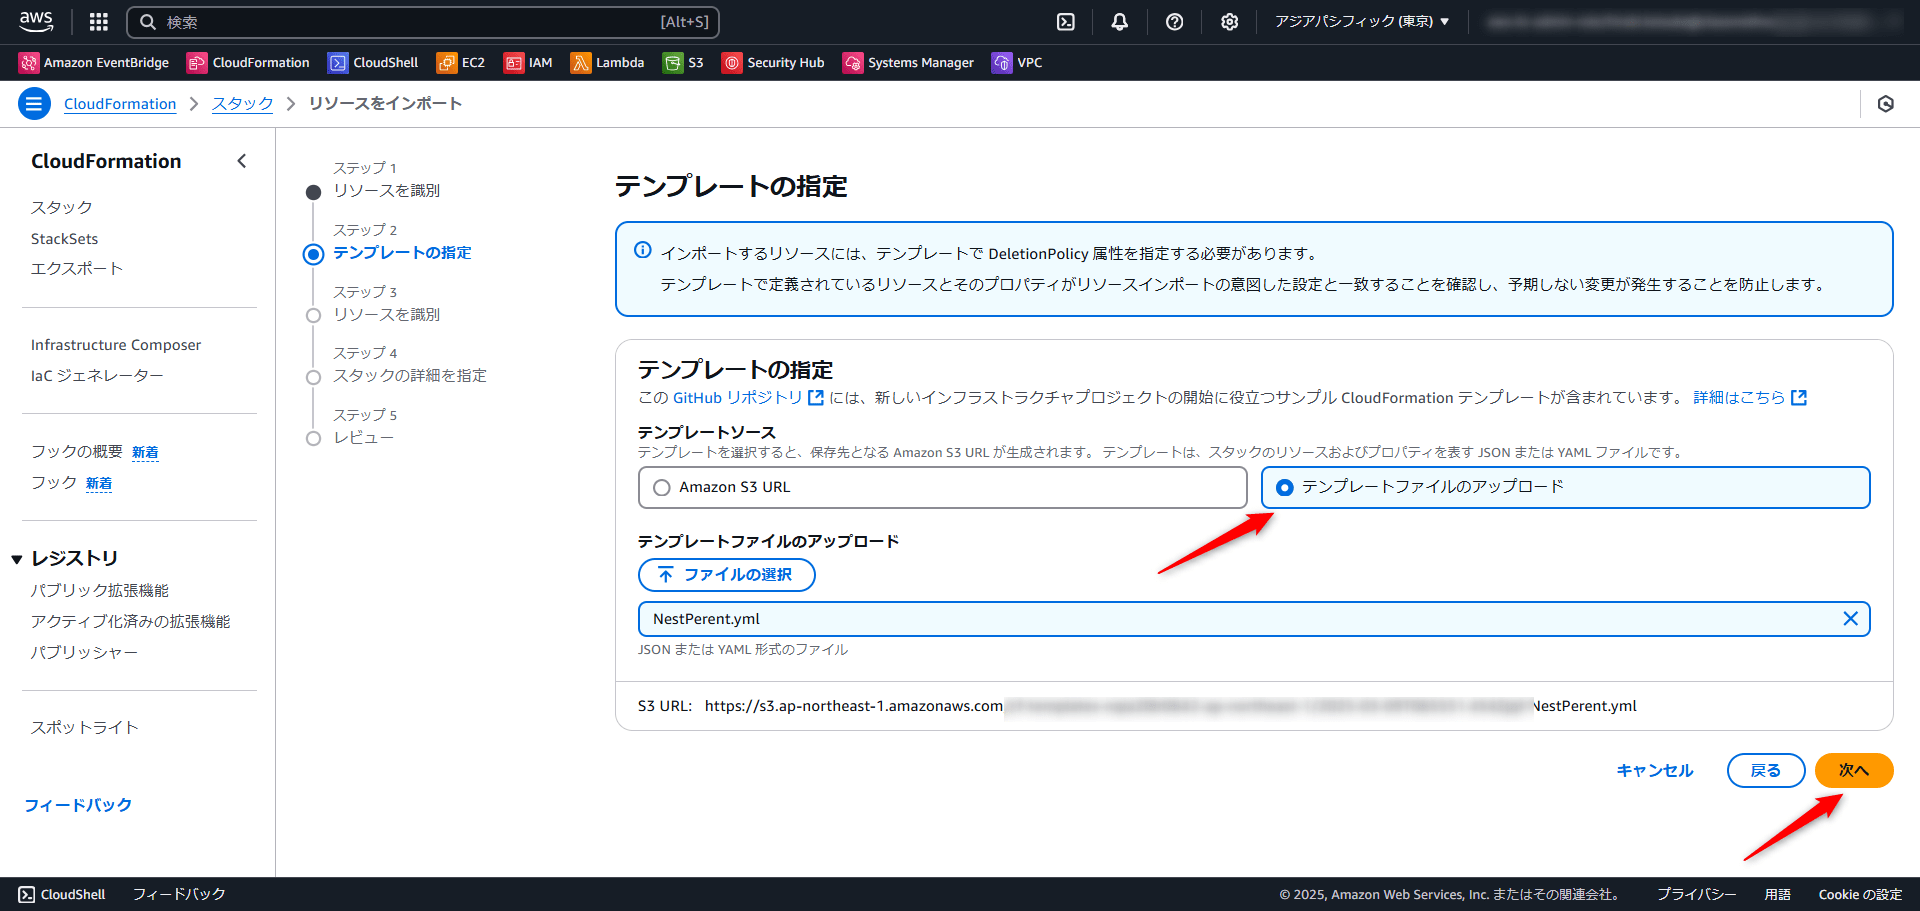This screenshot has width=1920, height=911.
Task: Open notifications bell icon
Action: tap(1120, 21)
